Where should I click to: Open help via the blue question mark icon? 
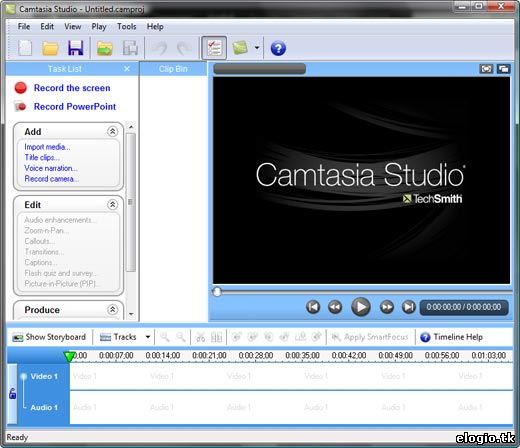click(x=278, y=48)
